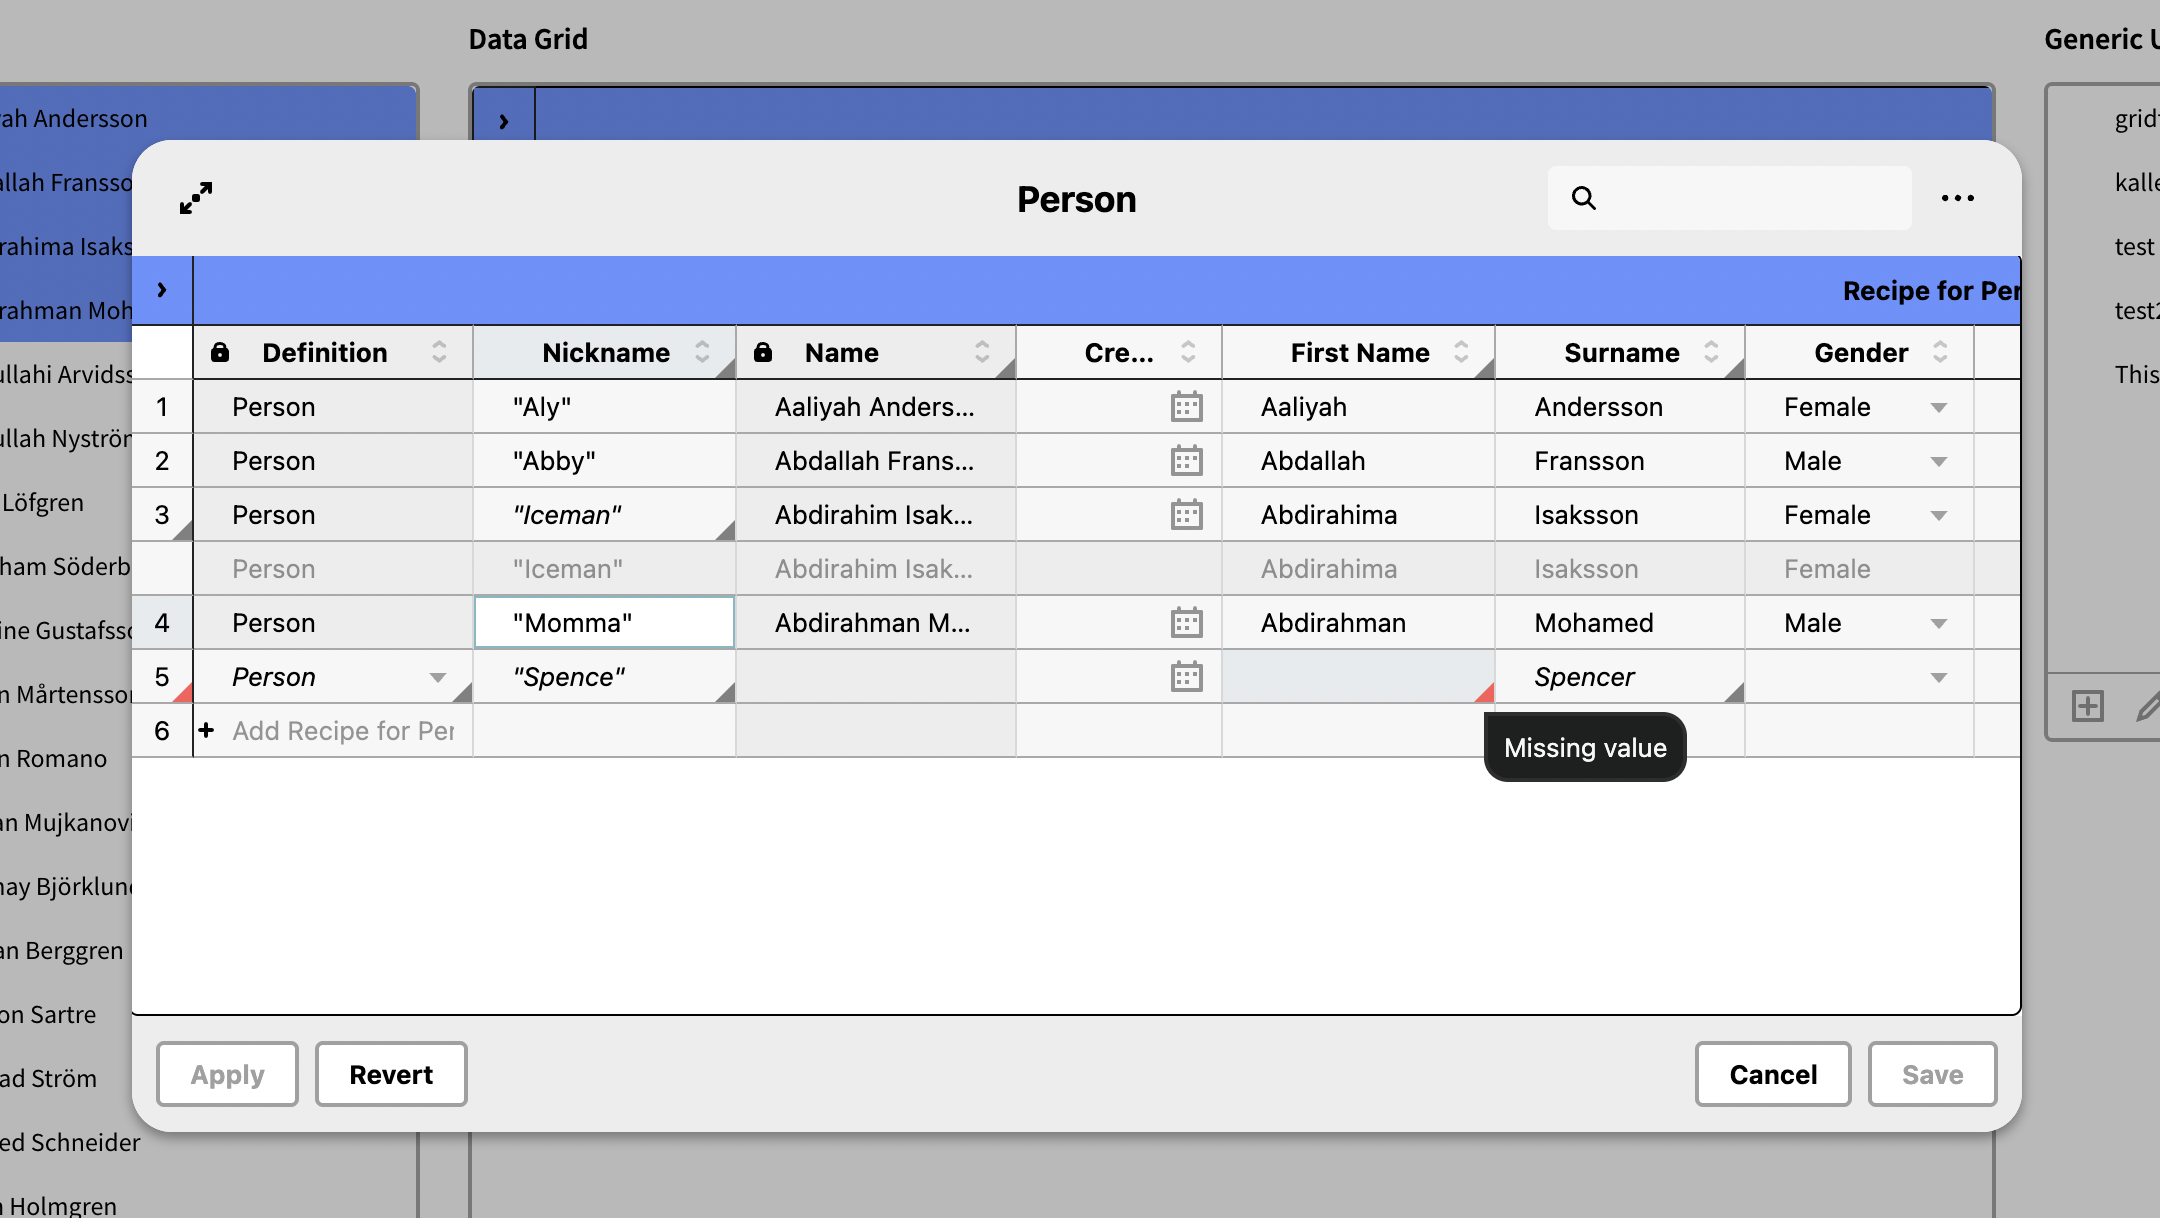The width and height of the screenshot is (2160, 1218).
Task: Click the Gender column header
Action: pos(1860,352)
